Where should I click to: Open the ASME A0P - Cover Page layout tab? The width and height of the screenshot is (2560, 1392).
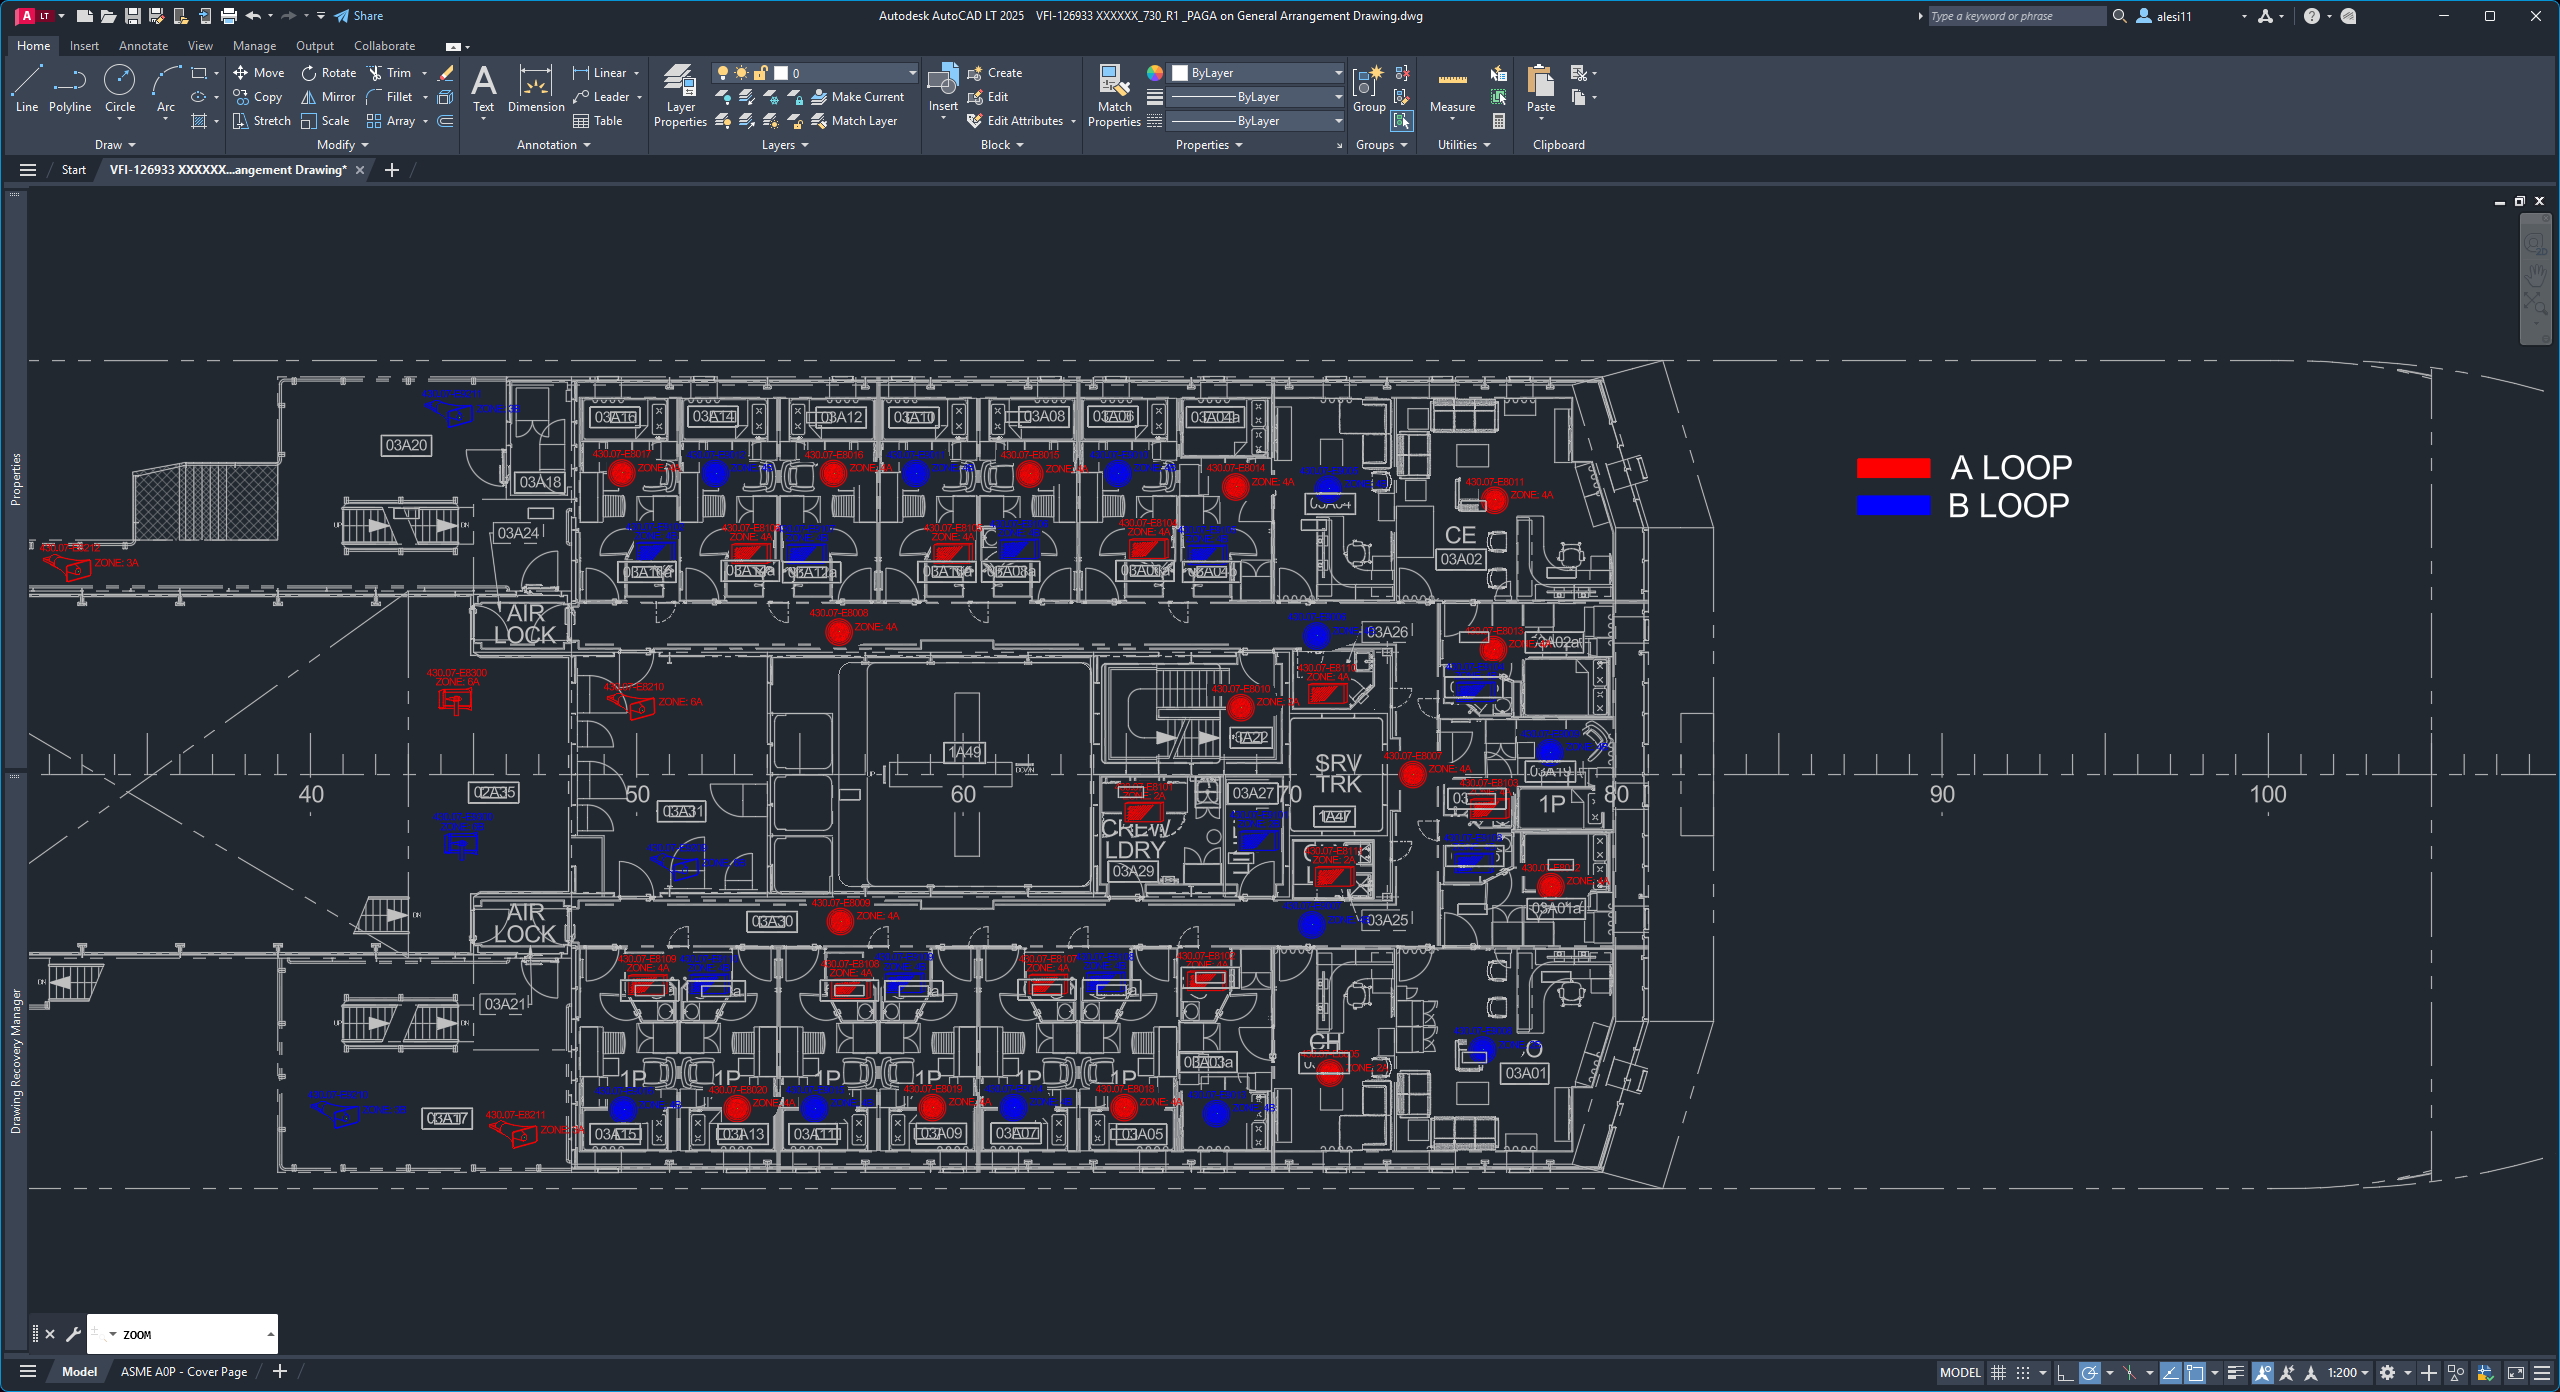click(184, 1371)
